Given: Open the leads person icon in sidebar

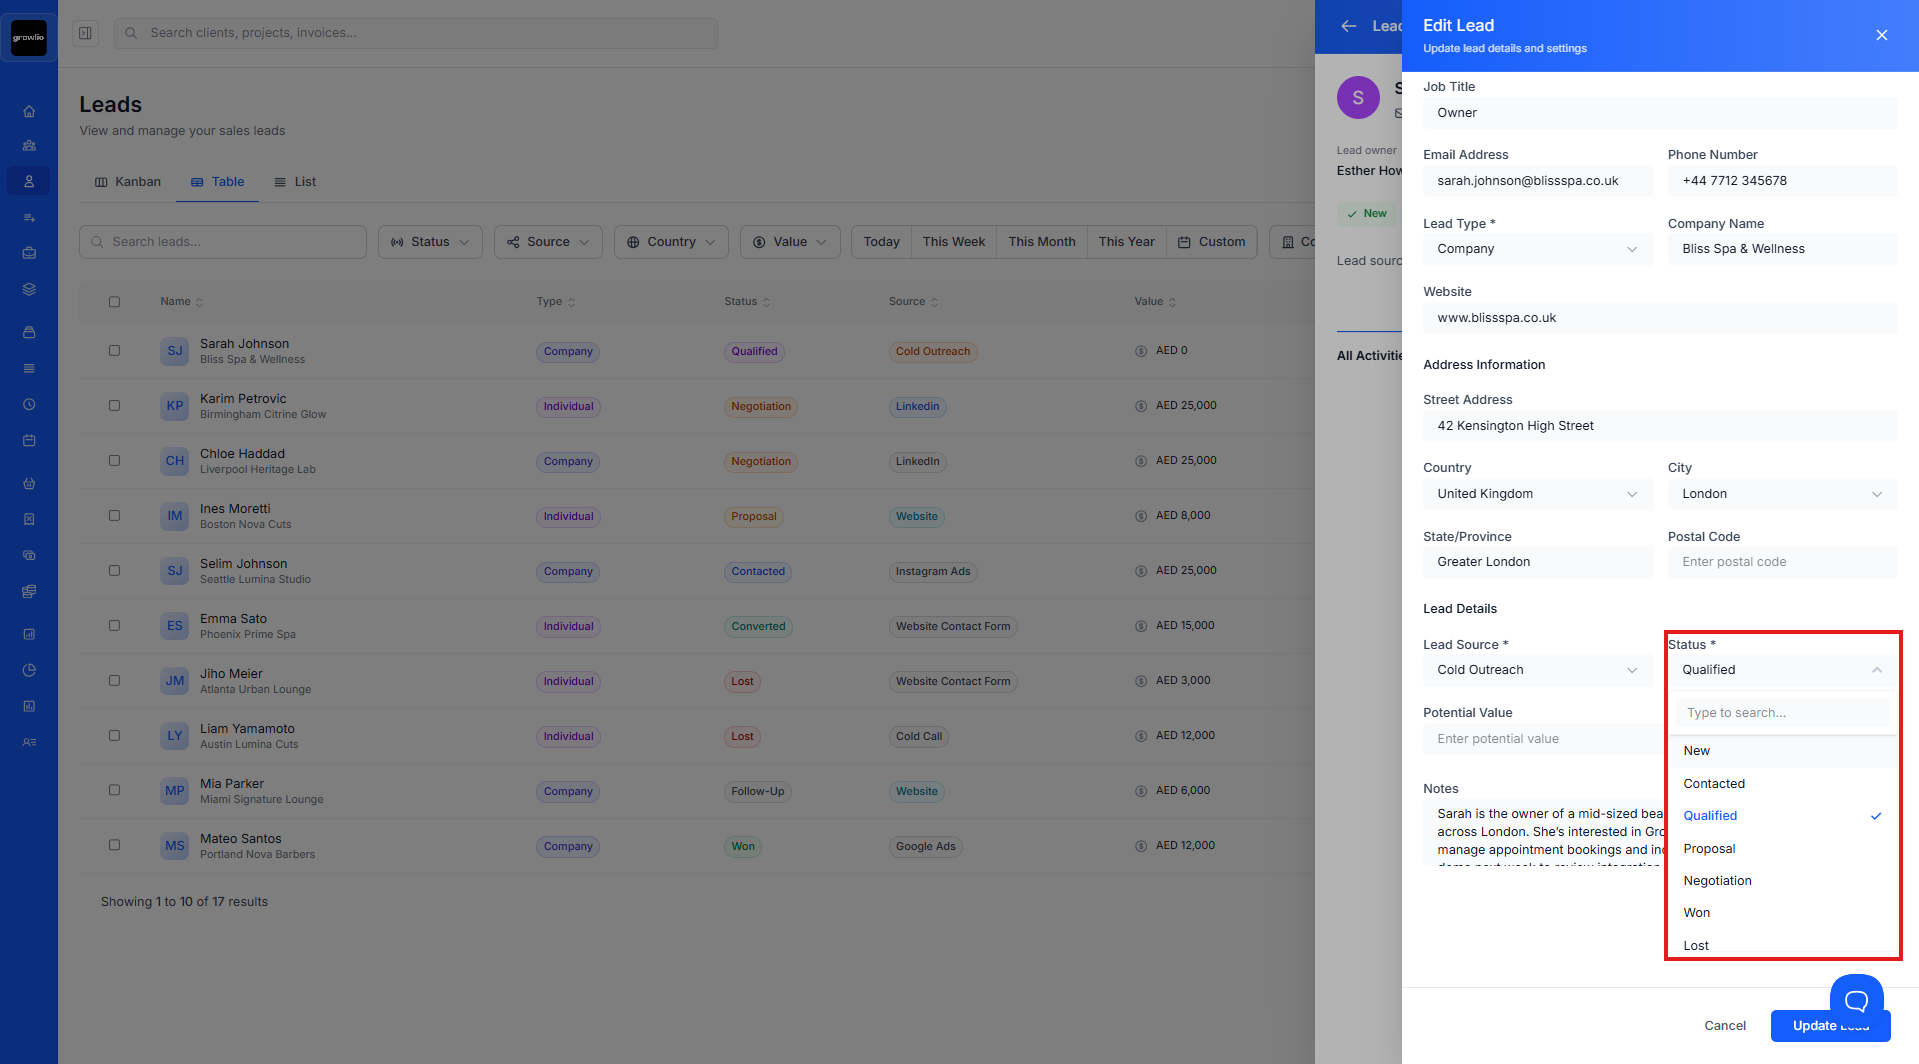Looking at the screenshot, I should coord(29,181).
